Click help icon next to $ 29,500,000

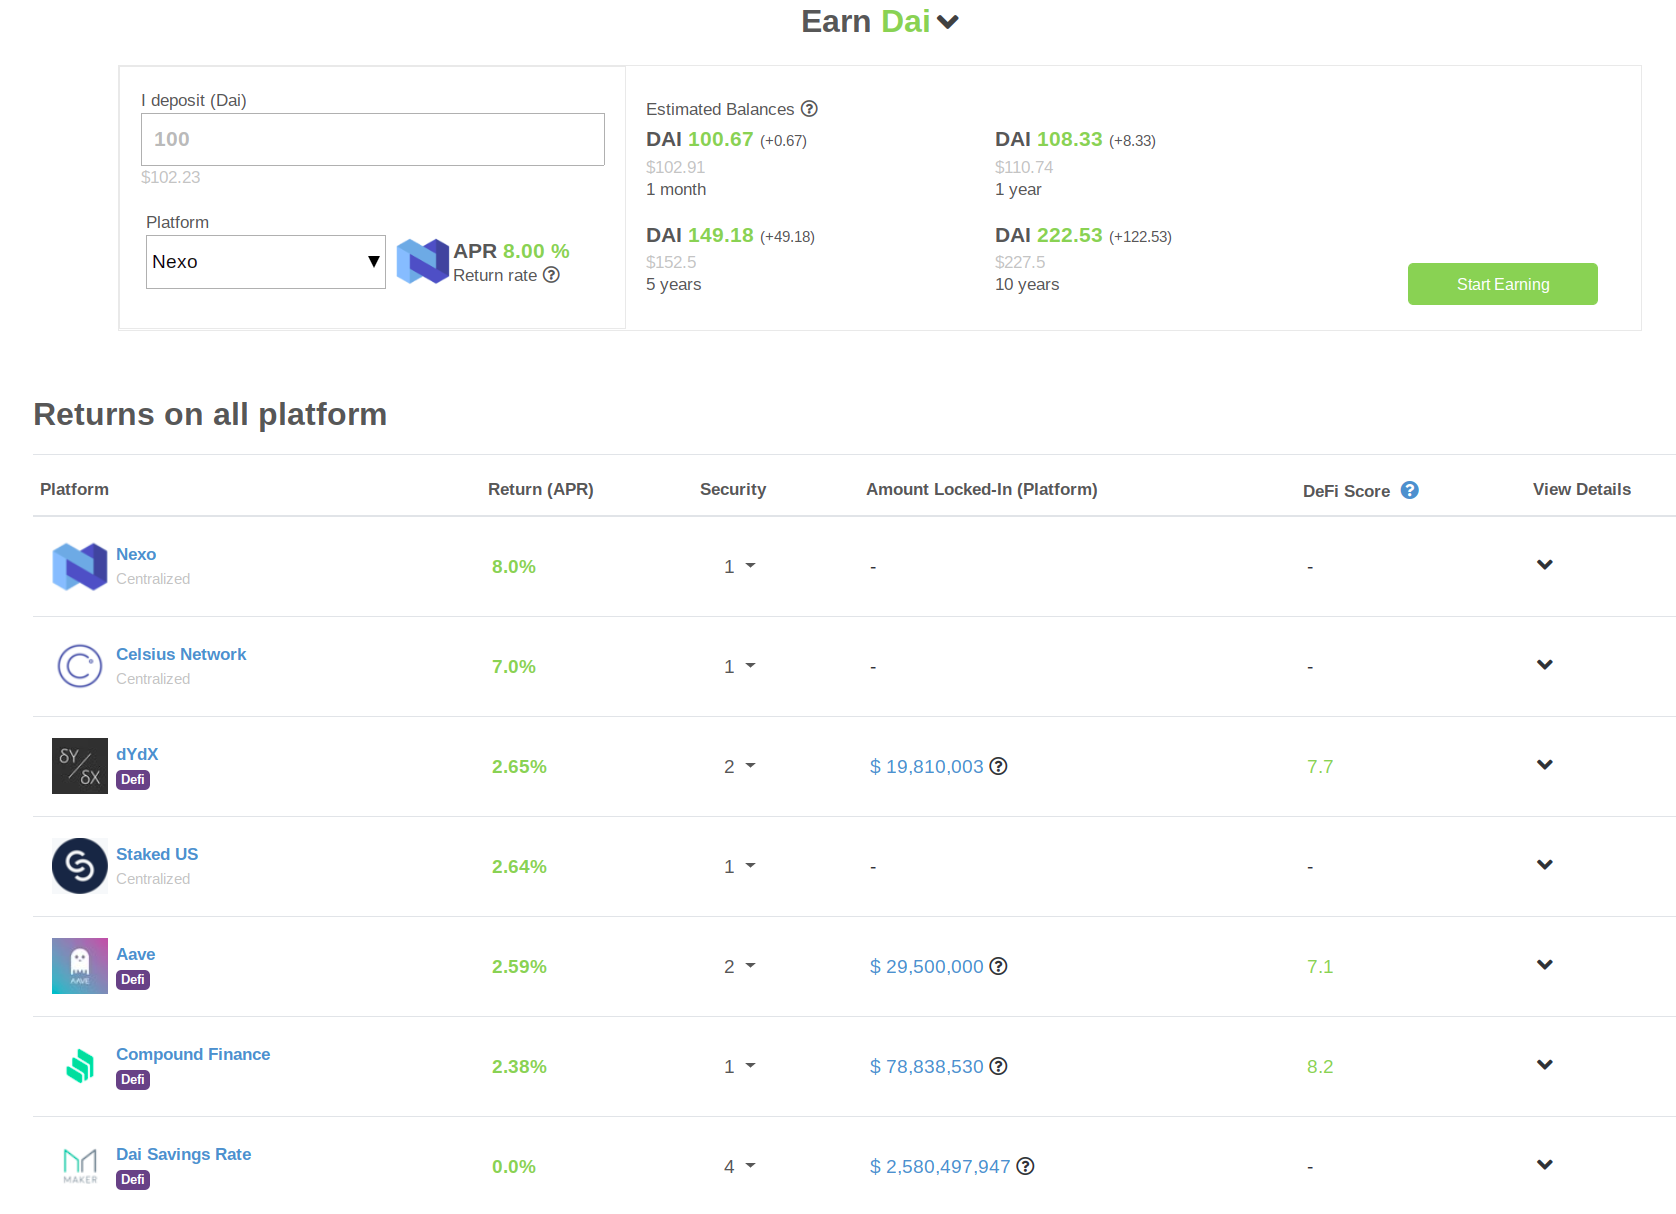pos(998,966)
